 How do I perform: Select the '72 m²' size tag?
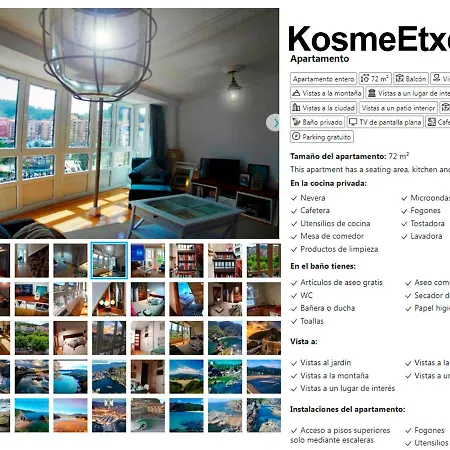click(375, 79)
